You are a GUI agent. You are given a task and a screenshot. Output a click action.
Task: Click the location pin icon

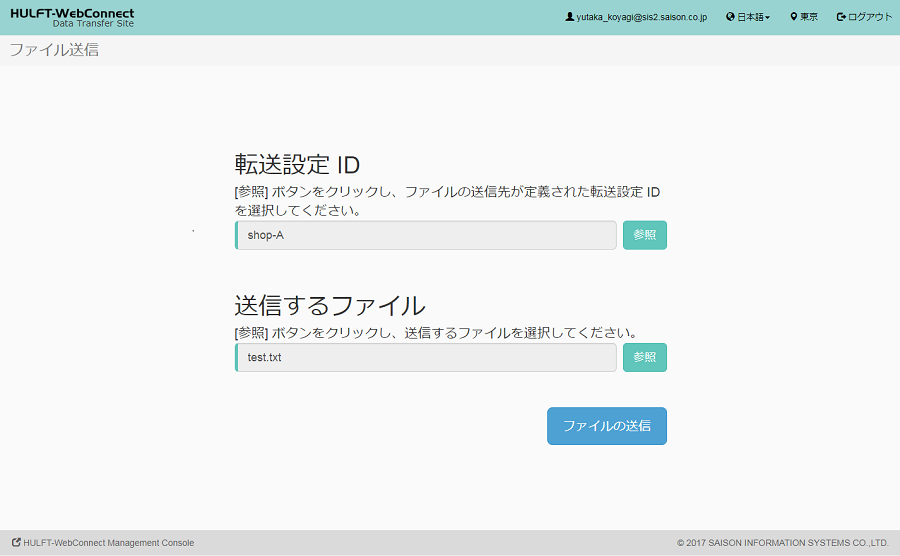click(794, 17)
